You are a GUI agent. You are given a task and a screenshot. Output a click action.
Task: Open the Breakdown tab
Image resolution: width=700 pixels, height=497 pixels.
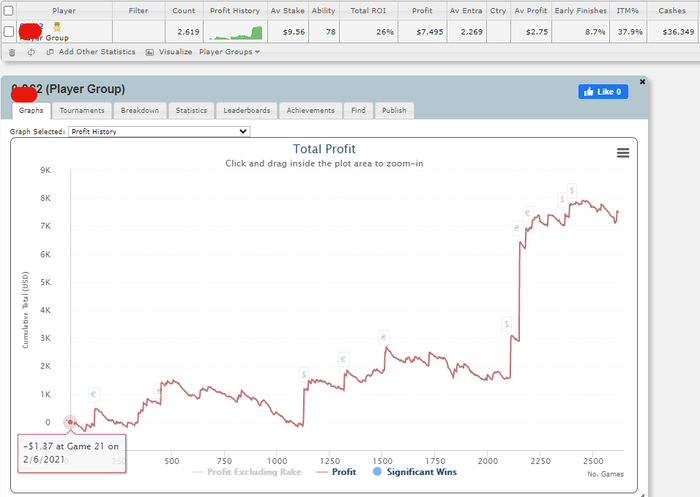(140, 110)
